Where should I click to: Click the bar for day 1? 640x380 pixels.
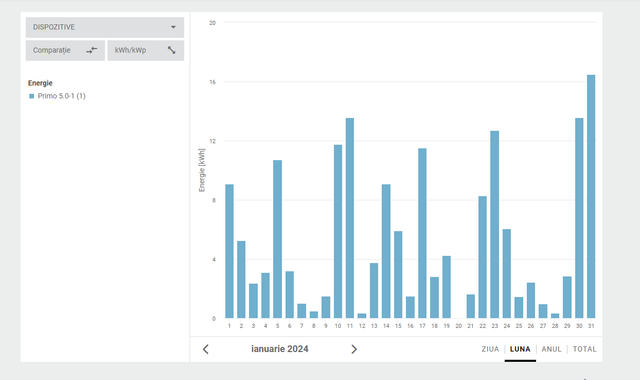(x=229, y=251)
